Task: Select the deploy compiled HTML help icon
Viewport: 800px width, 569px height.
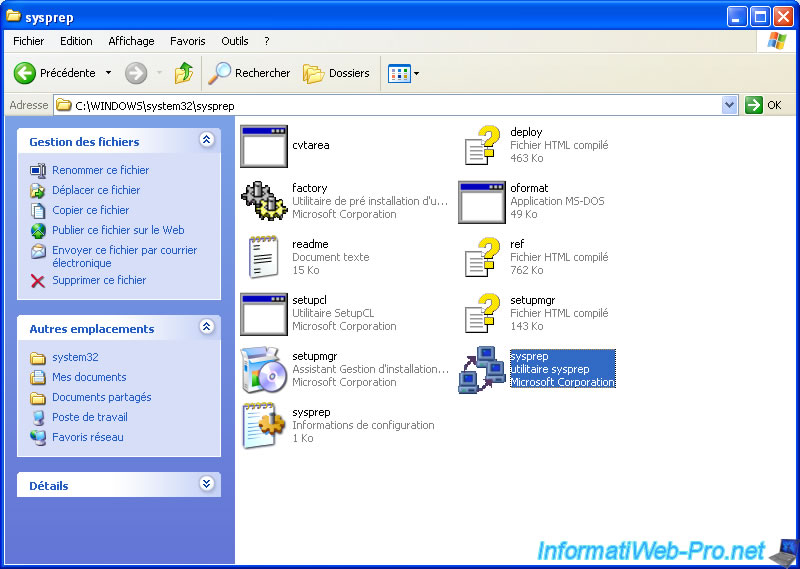Action: click(x=481, y=145)
